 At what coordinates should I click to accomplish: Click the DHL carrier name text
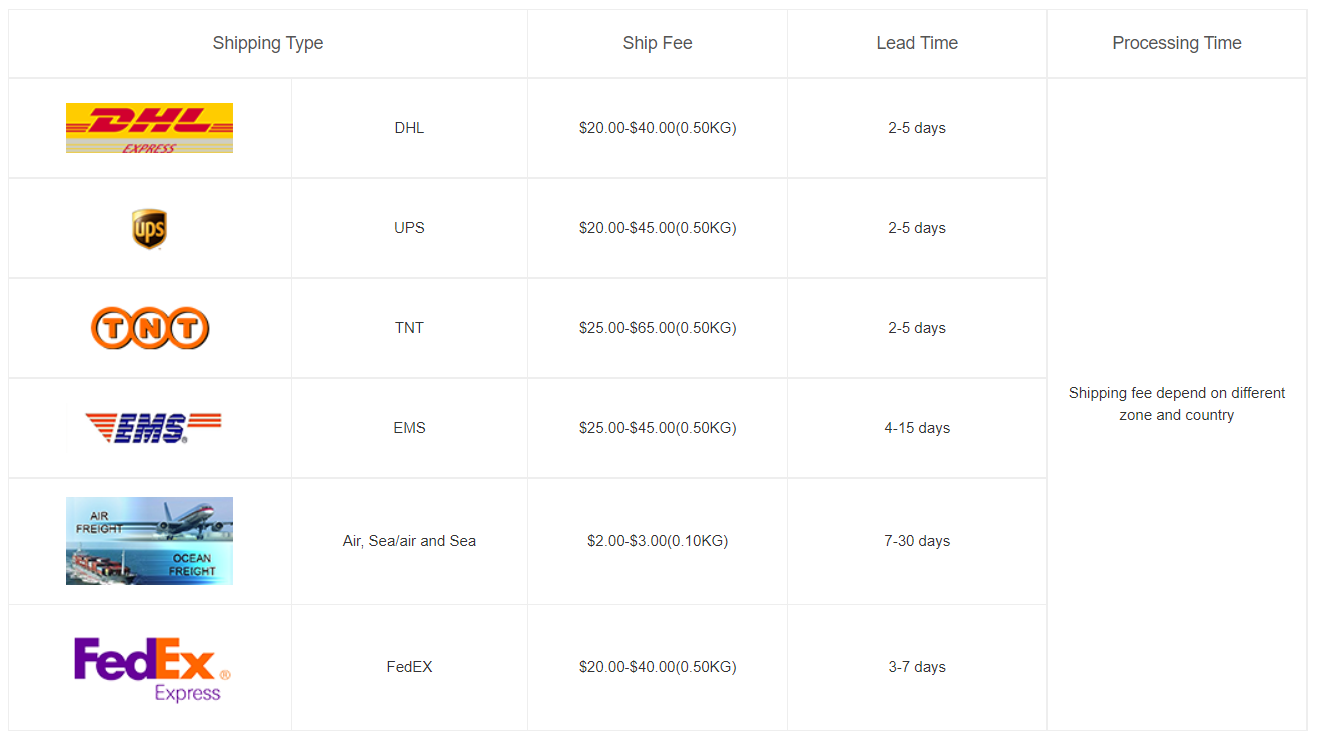click(x=409, y=128)
